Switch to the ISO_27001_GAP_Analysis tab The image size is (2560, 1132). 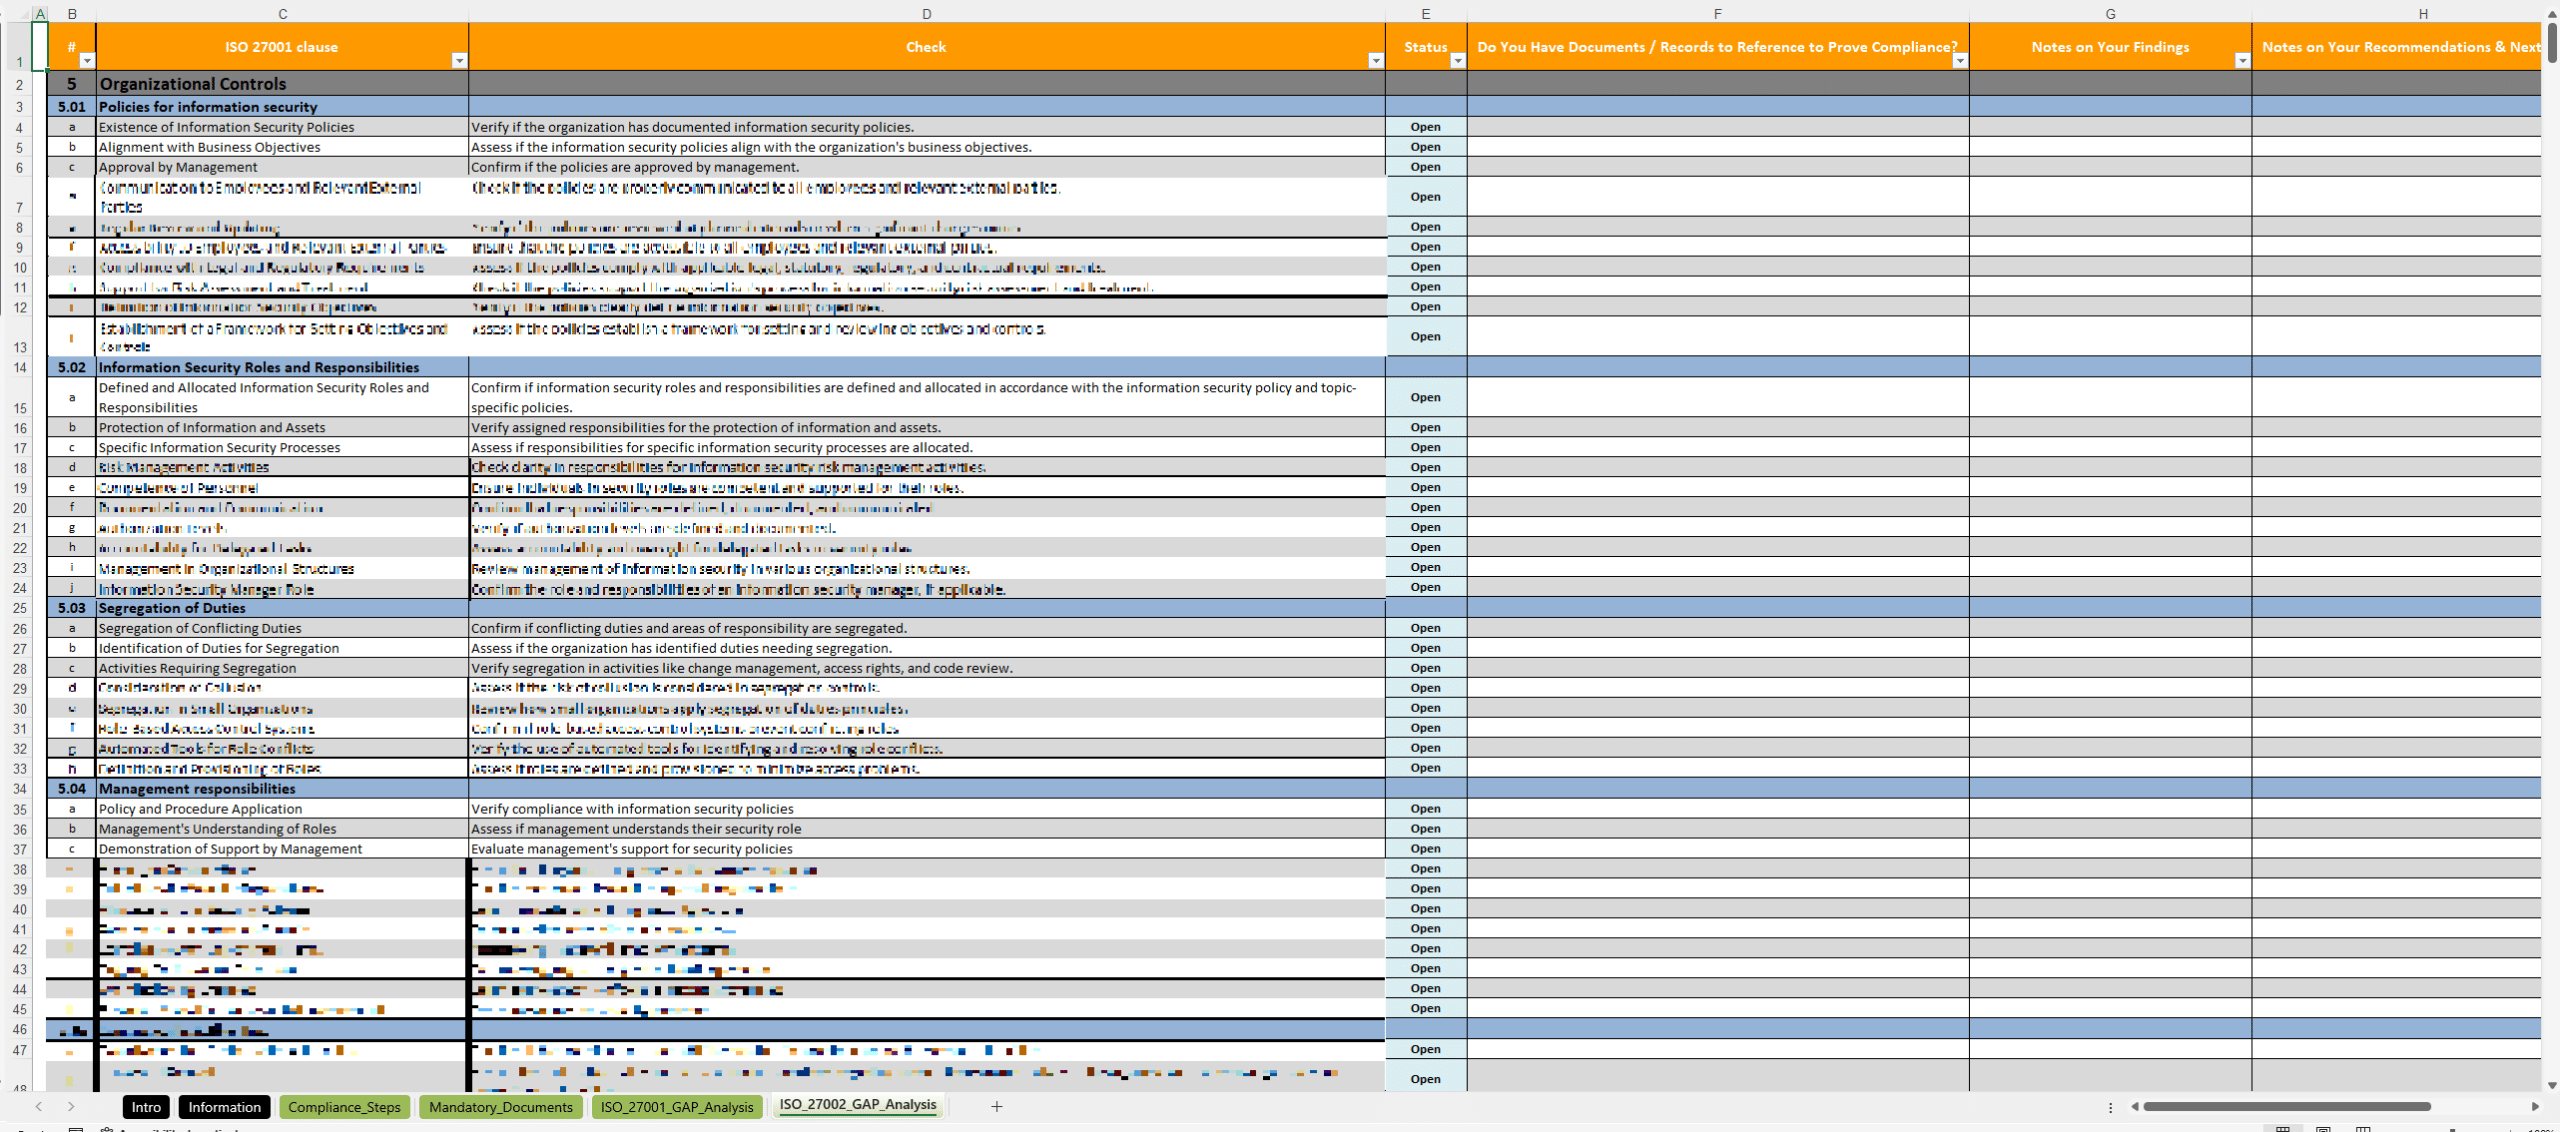tap(677, 1107)
